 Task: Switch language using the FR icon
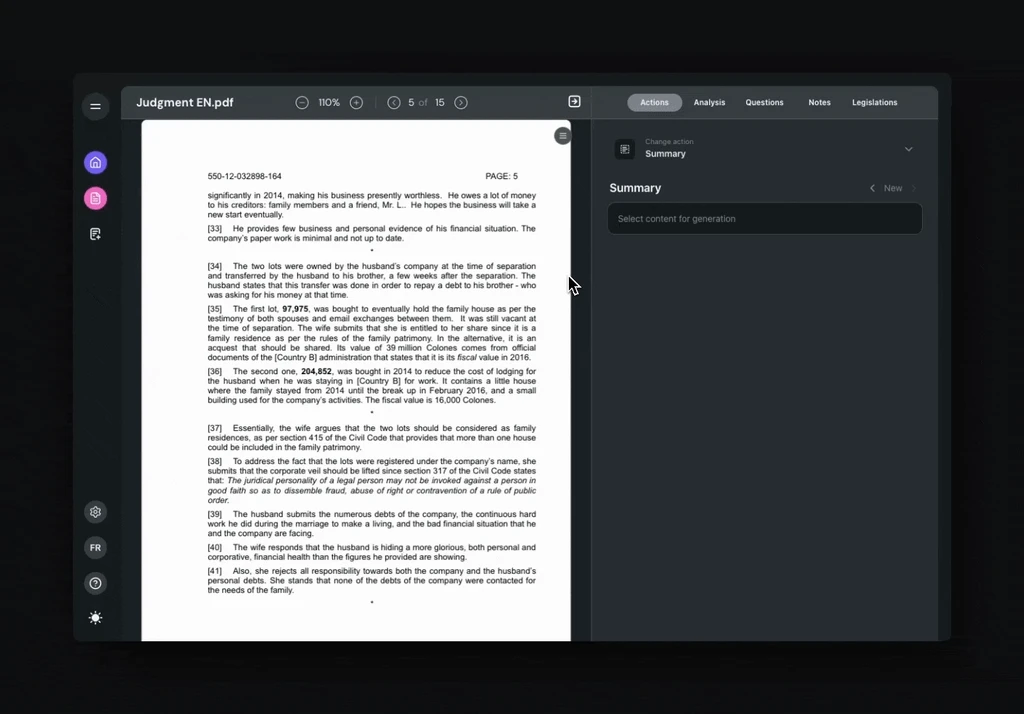click(95, 547)
